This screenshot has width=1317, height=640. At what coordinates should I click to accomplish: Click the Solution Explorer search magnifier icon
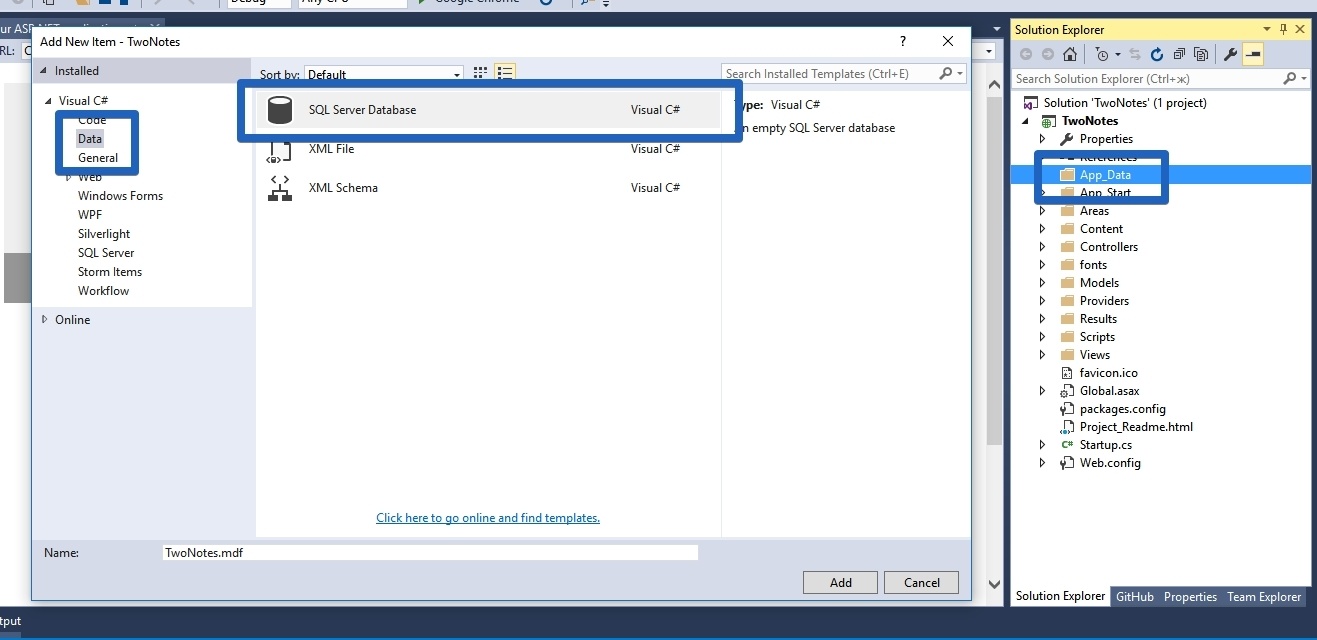coord(1289,78)
